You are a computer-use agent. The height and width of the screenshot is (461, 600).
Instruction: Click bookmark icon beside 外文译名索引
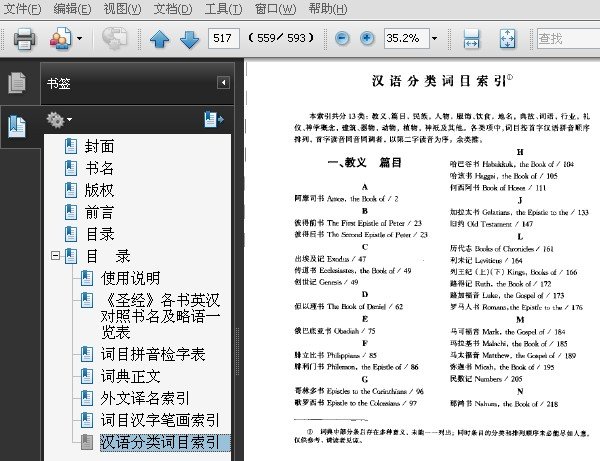tap(86, 398)
